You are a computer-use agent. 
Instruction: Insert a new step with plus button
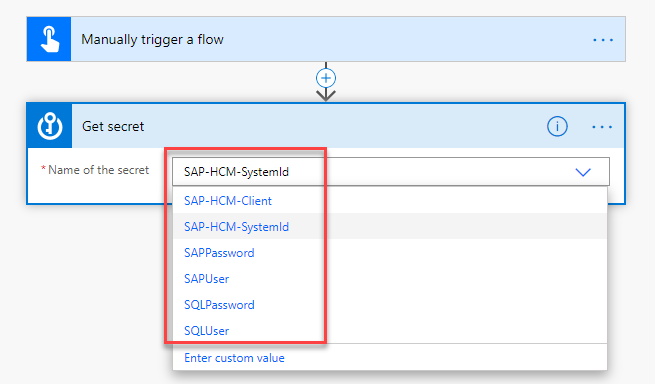(326, 78)
